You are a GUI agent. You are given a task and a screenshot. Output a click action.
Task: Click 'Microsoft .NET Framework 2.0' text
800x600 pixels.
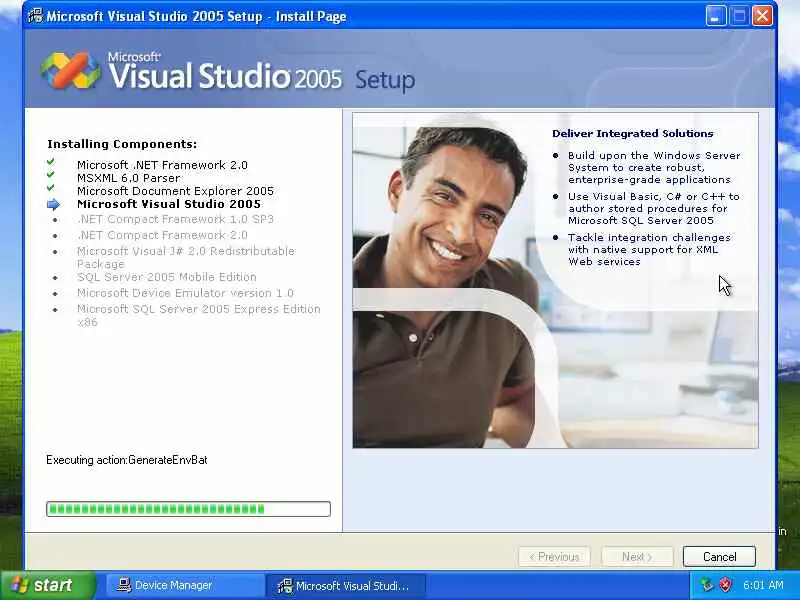(162, 165)
